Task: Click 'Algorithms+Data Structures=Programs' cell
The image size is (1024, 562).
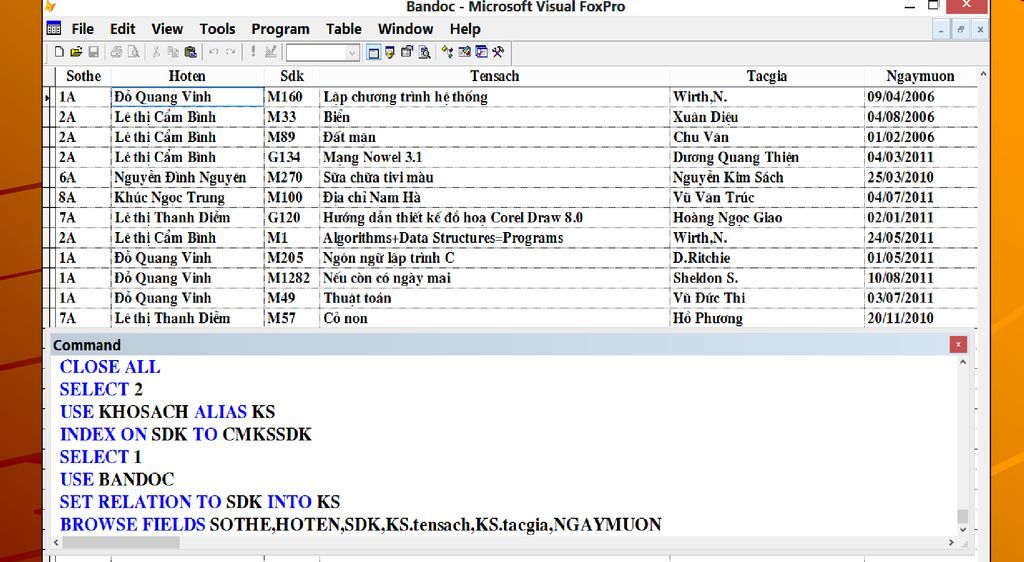Action: pyautogui.click(x=494, y=238)
